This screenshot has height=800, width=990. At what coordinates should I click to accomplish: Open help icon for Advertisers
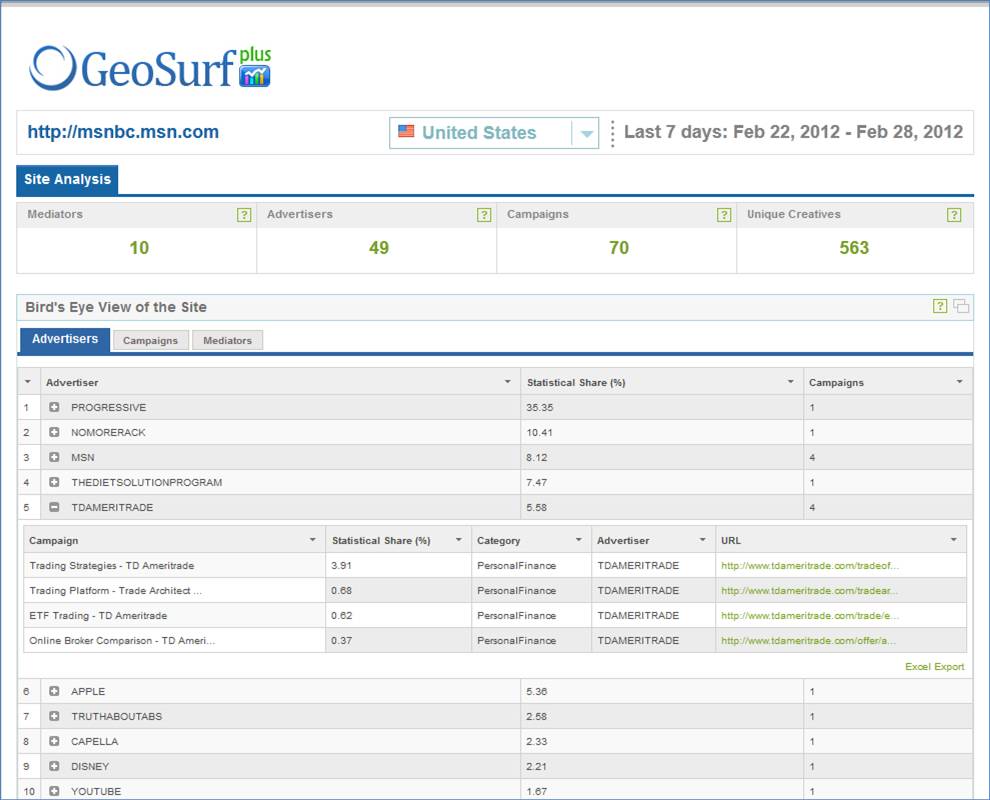[x=484, y=215]
